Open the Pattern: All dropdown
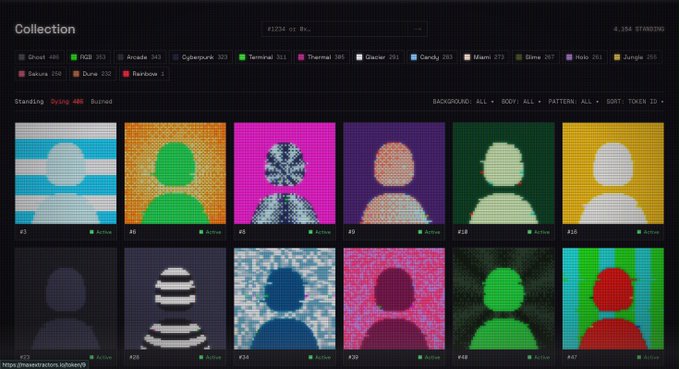Image resolution: width=679 pixels, height=369 pixels. [x=574, y=101]
